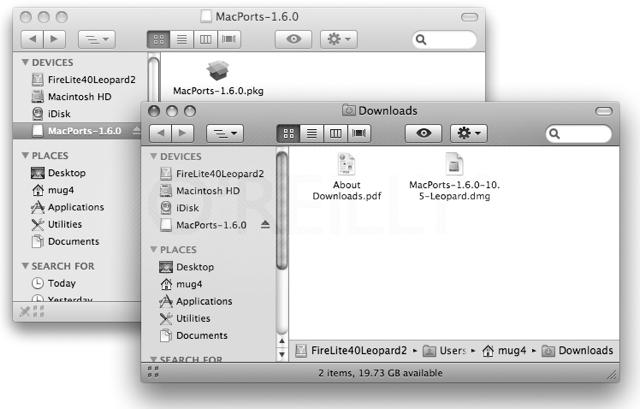640x409 pixels.
Task: Eject MacPorts-1.6.0 volume in Downloads sidebar
Action: click(x=265, y=224)
